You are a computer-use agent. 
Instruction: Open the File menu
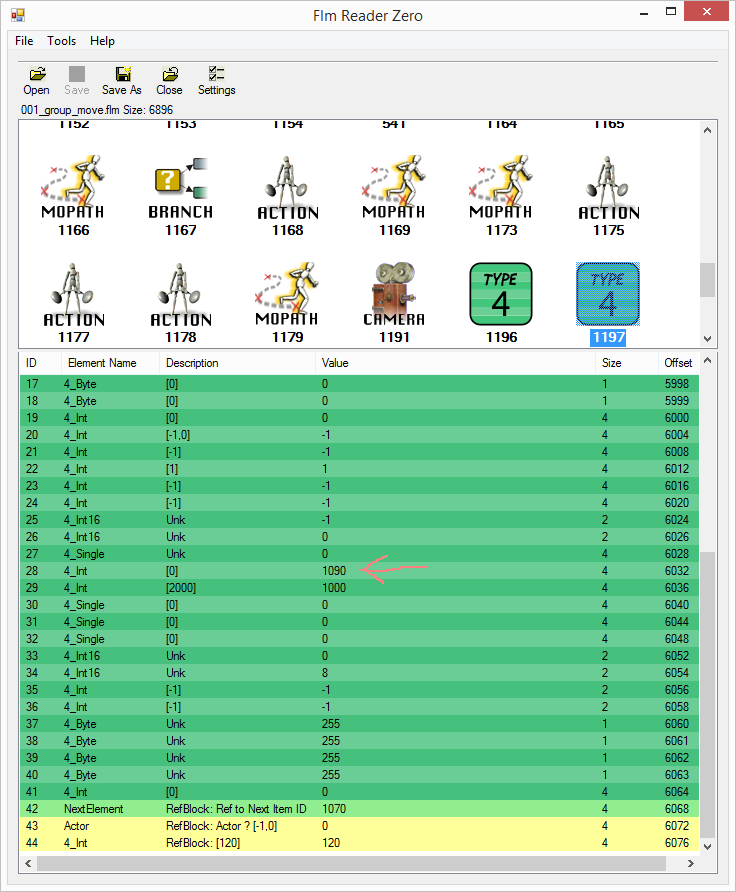(24, 41)
